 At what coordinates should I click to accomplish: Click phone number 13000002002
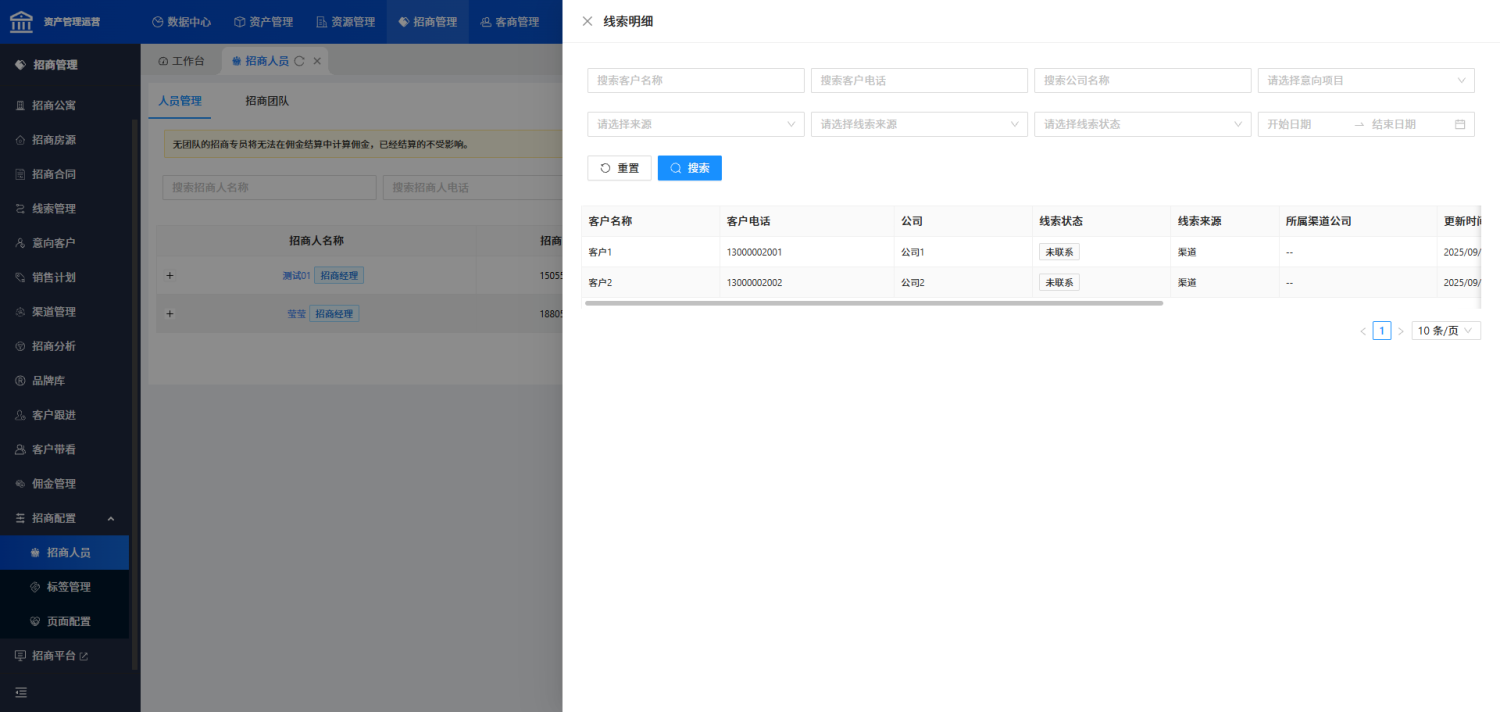(x=755, y=282)
